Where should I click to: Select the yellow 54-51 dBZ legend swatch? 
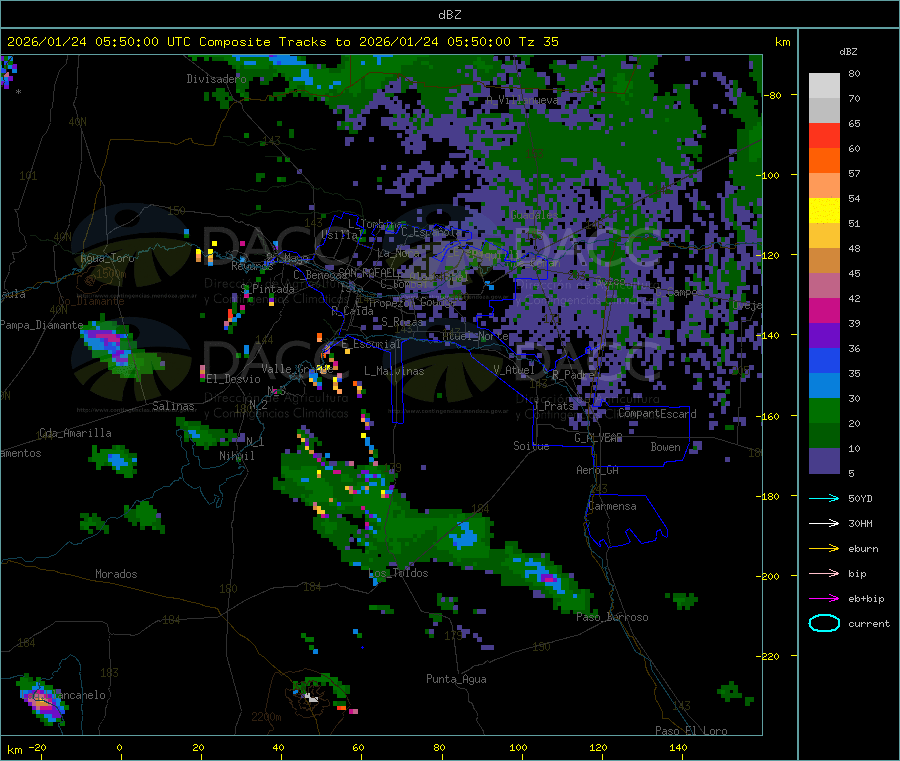824,211
